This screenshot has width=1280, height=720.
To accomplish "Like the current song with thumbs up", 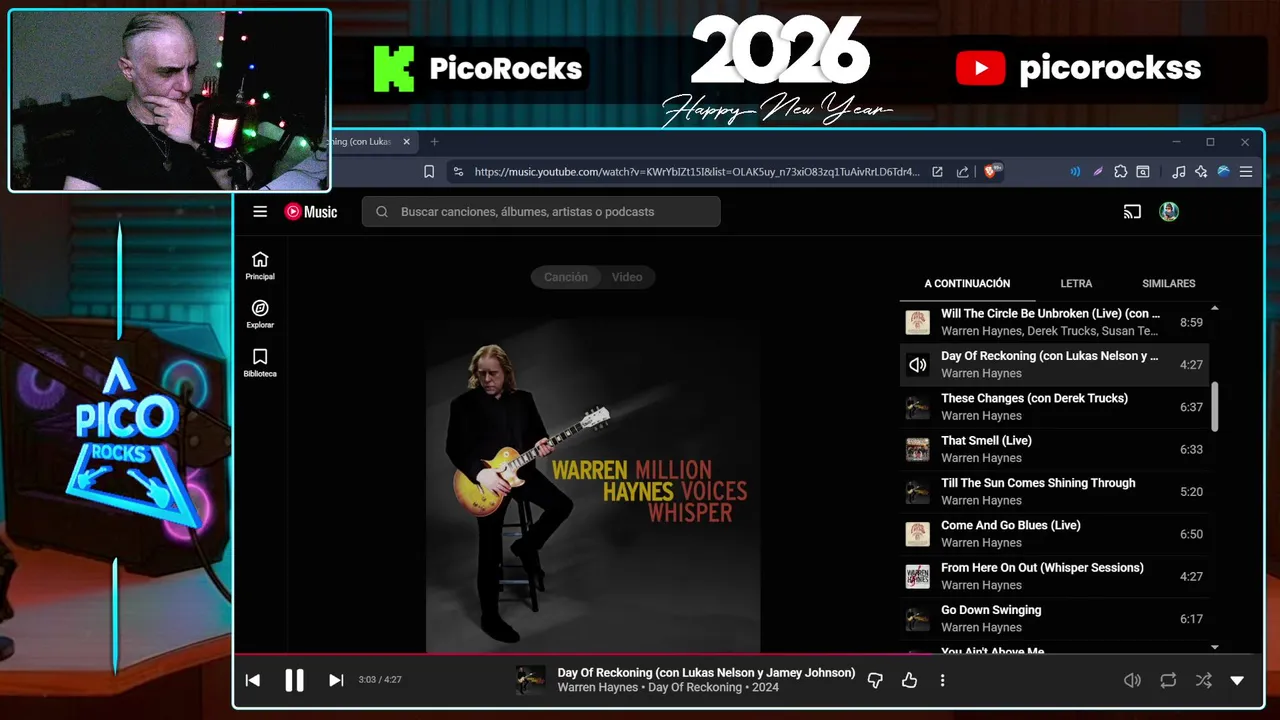I will (x=909, y=680).
